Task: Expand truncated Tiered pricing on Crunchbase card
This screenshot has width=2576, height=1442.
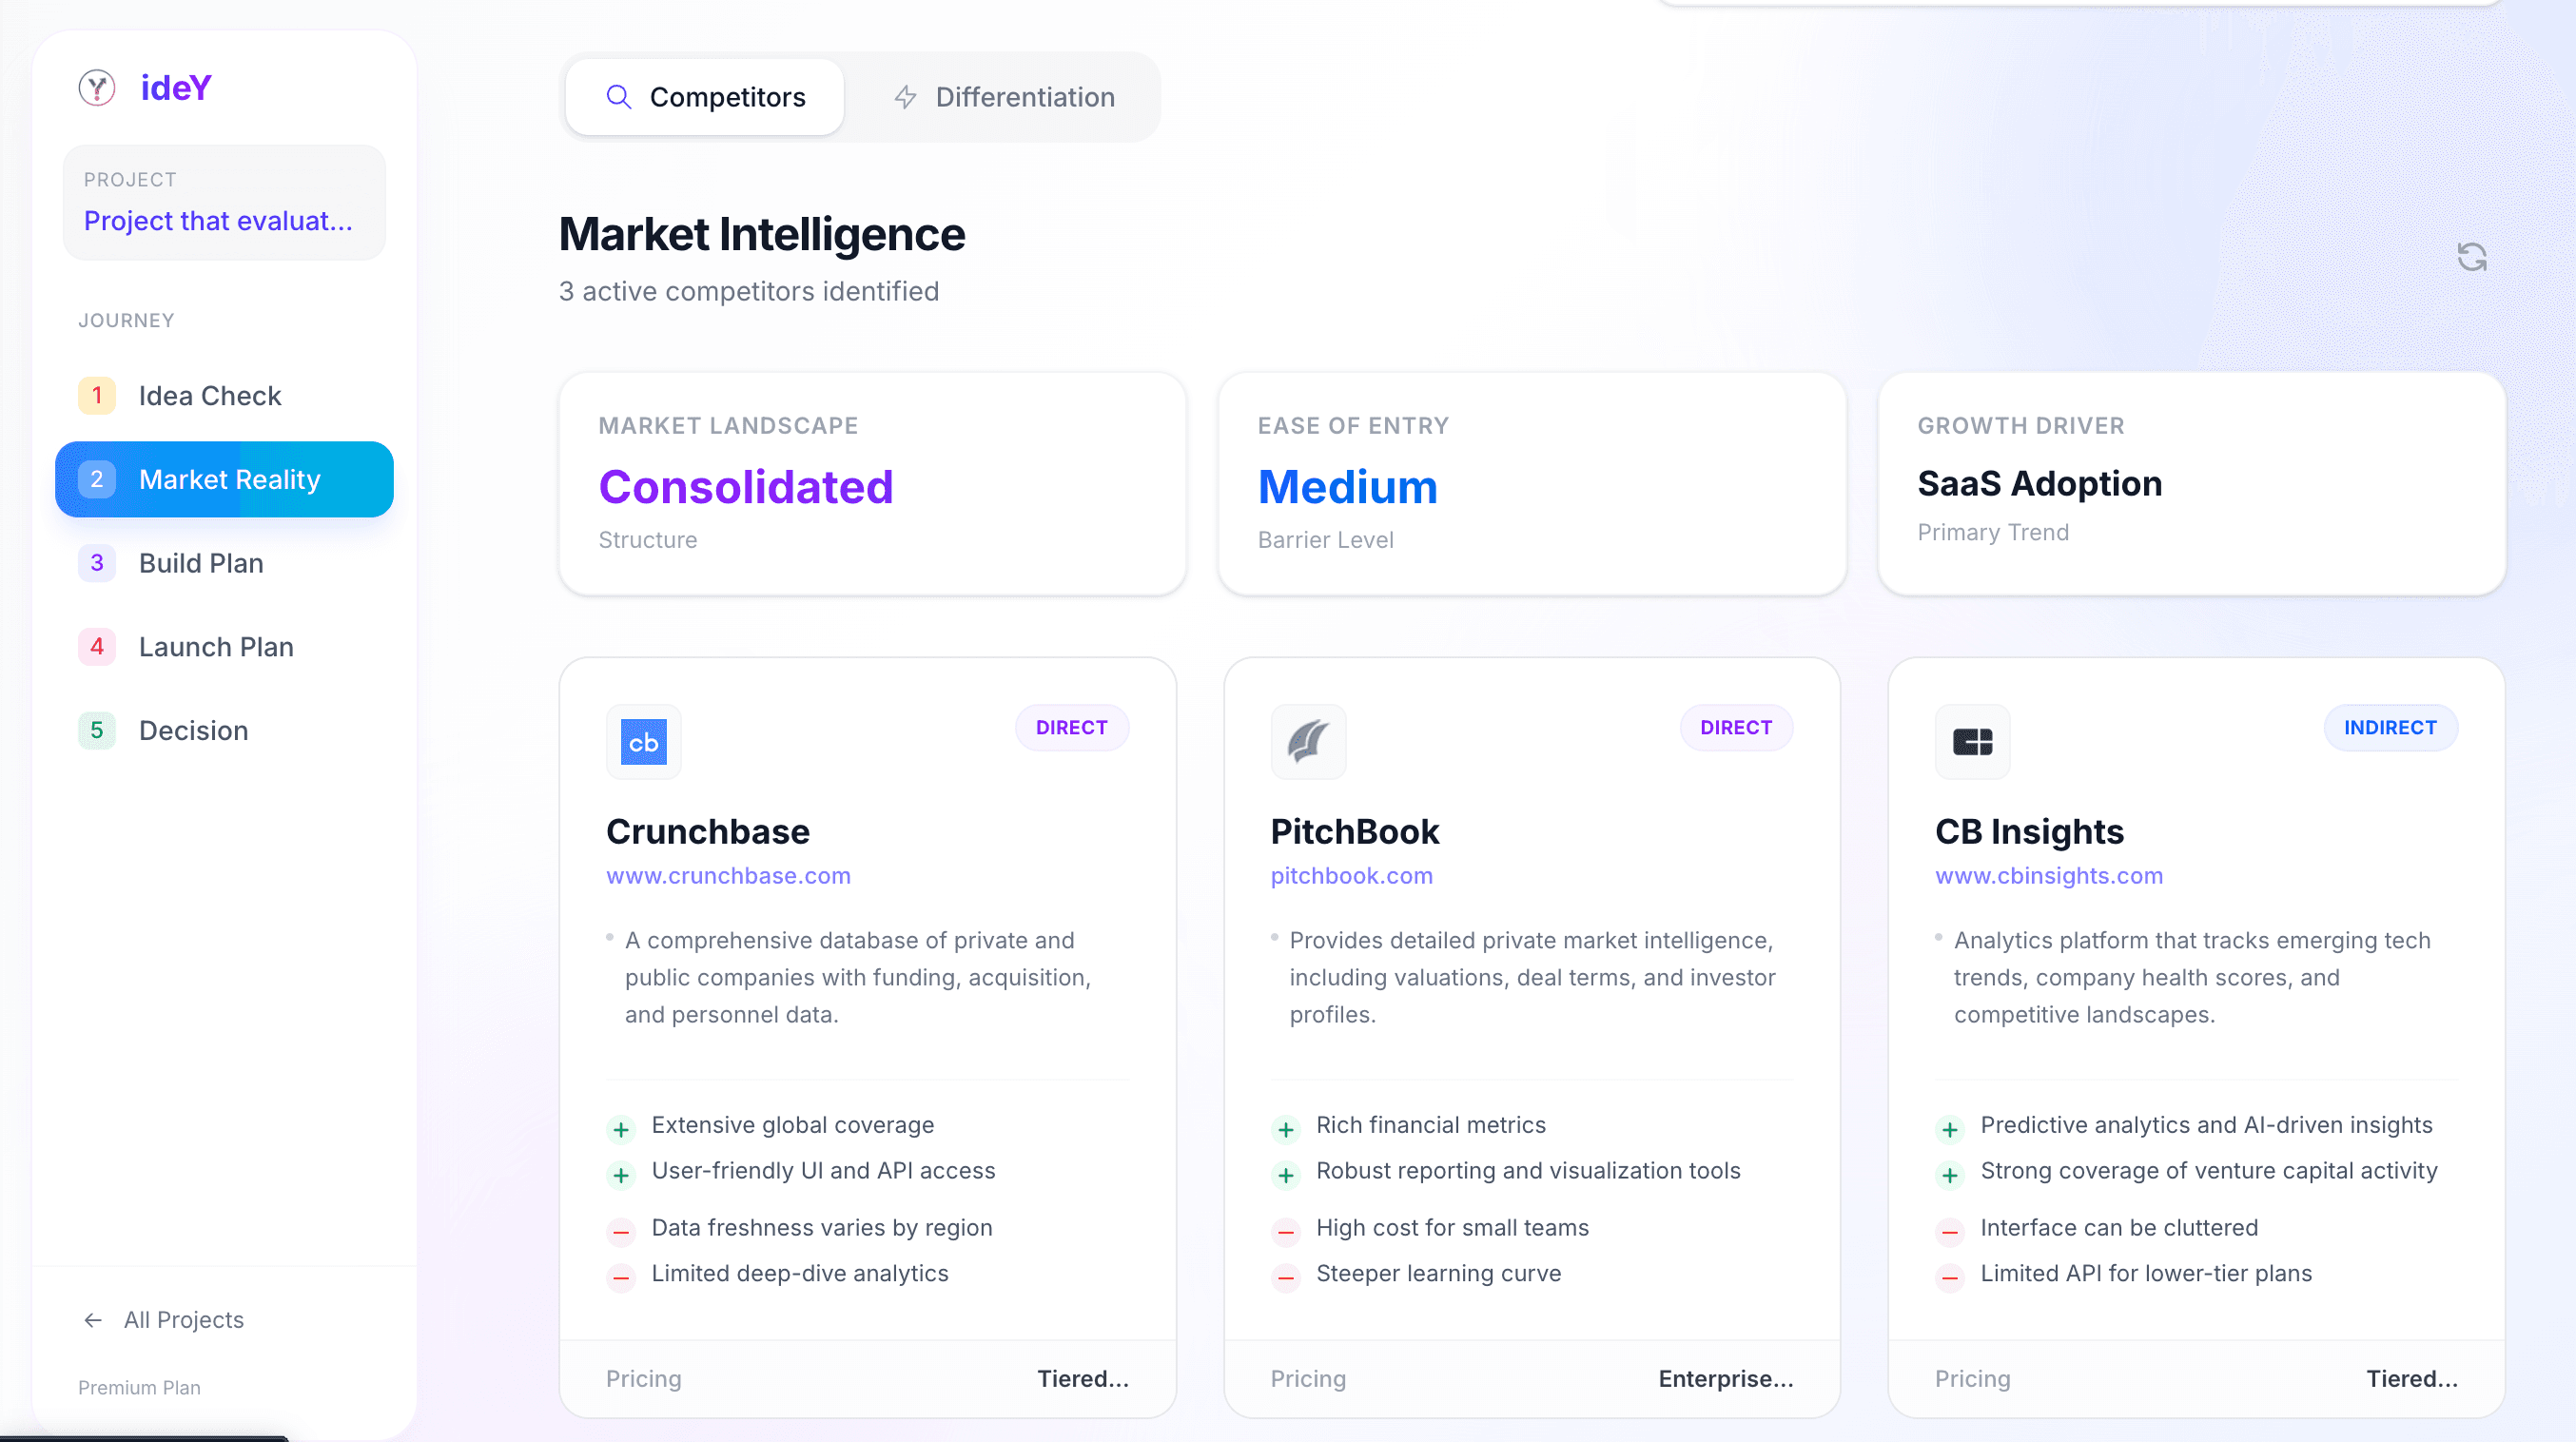Action: [1082, 1379]
